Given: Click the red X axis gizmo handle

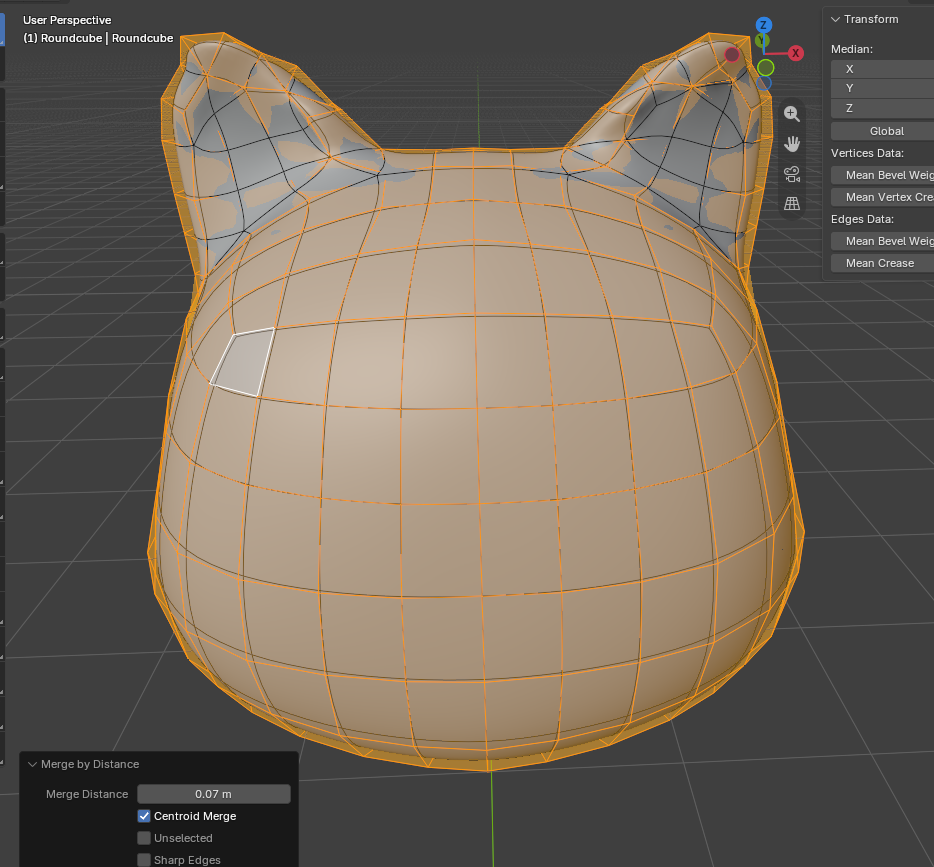Looking at the screenshot, I should (795, 53).
